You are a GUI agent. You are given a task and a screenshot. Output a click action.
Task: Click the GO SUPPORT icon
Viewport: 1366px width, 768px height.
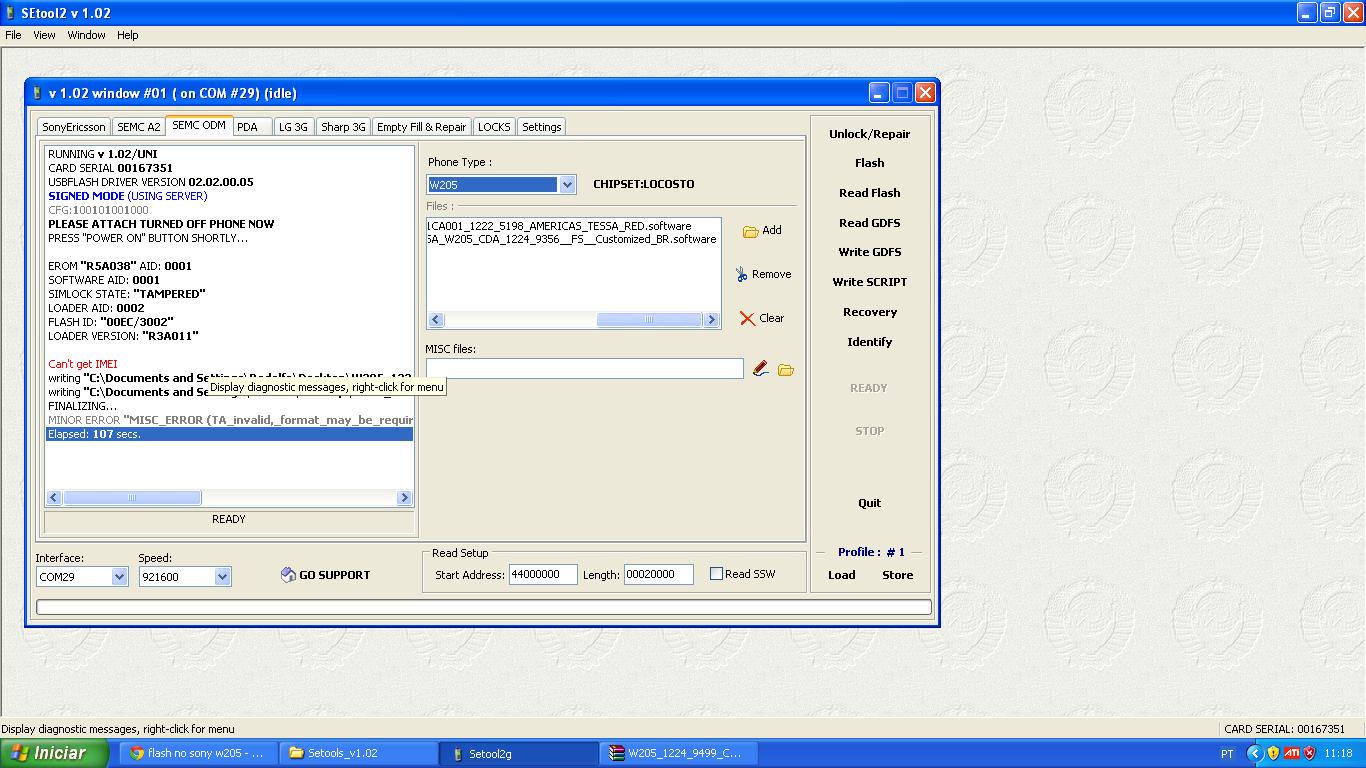click(289, 575)
